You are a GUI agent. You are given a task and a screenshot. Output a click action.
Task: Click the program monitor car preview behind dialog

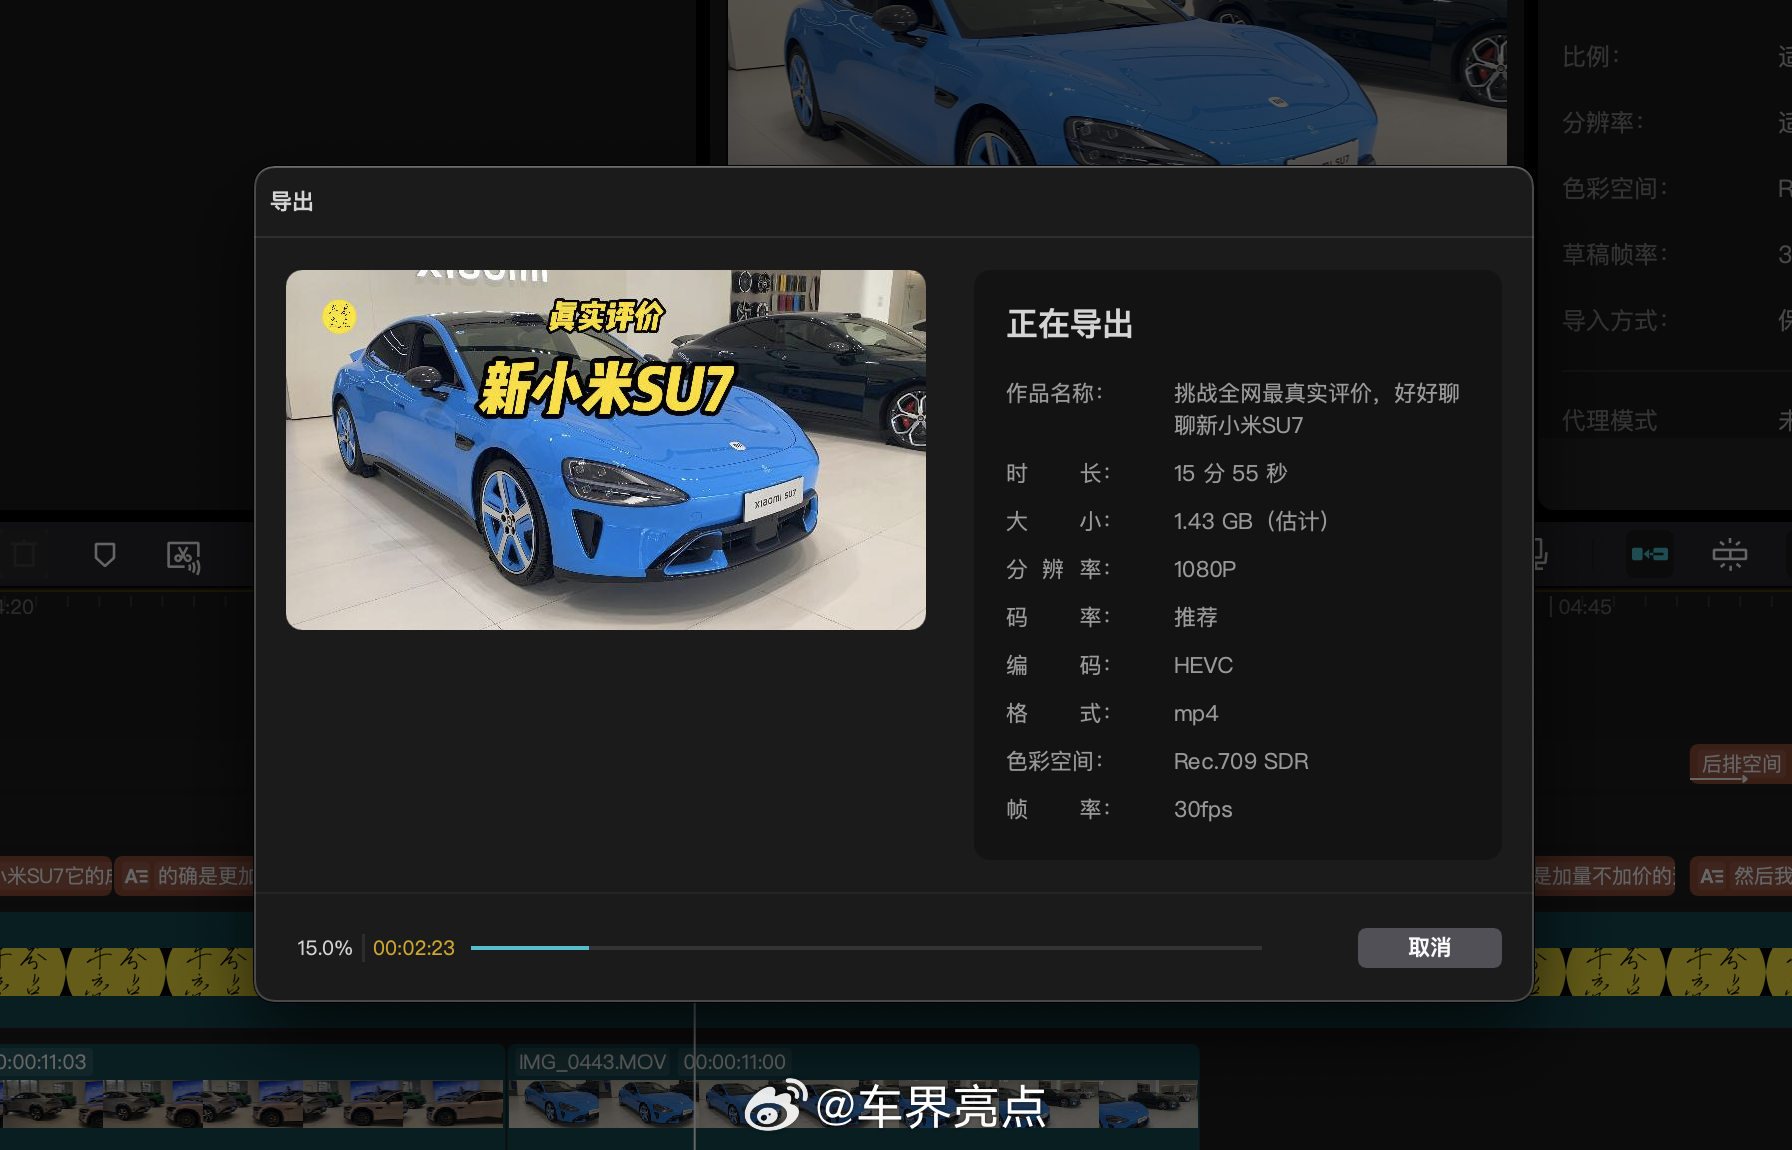1117,82
